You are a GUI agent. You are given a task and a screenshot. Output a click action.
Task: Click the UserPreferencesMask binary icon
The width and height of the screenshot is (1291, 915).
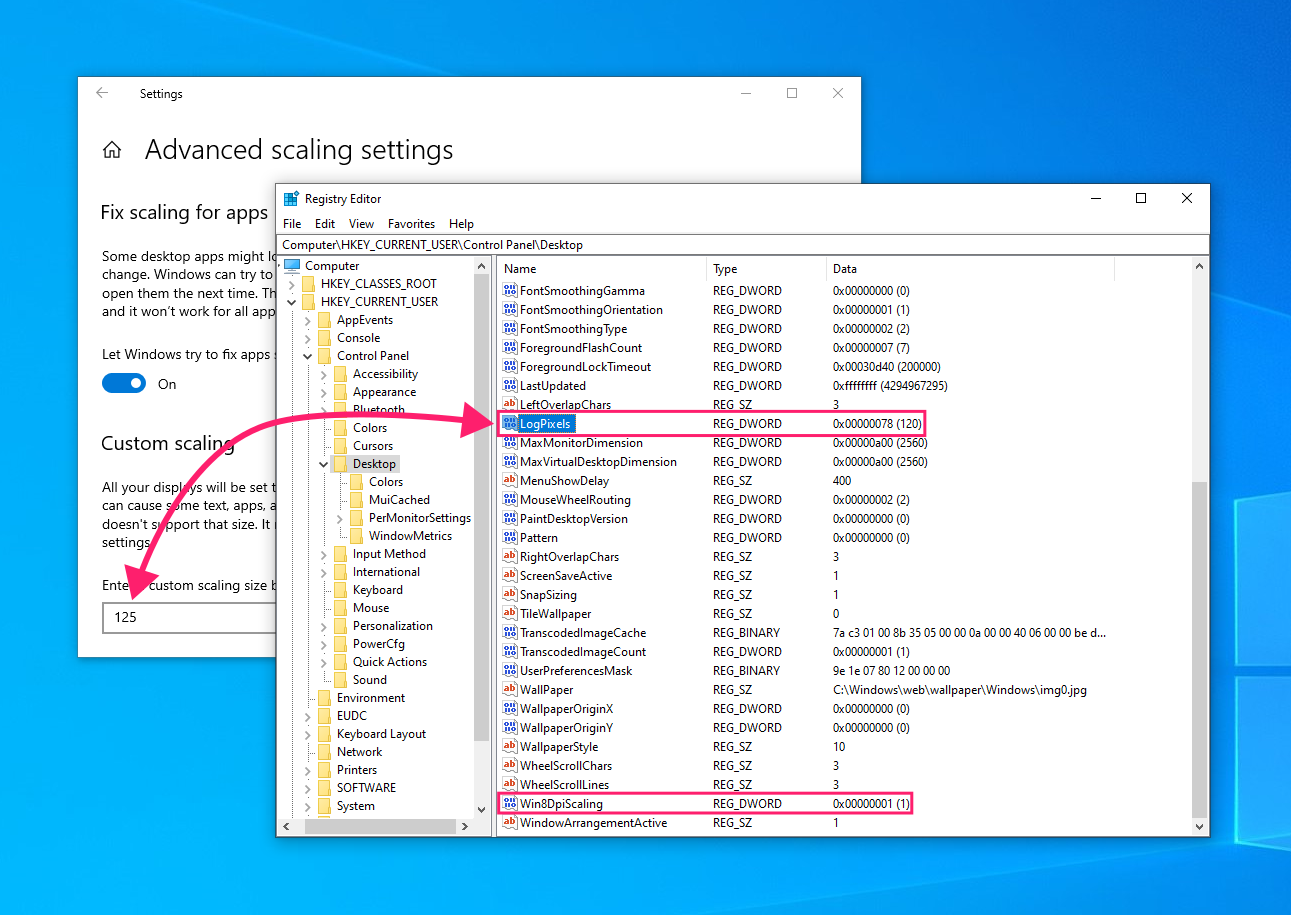510,671
